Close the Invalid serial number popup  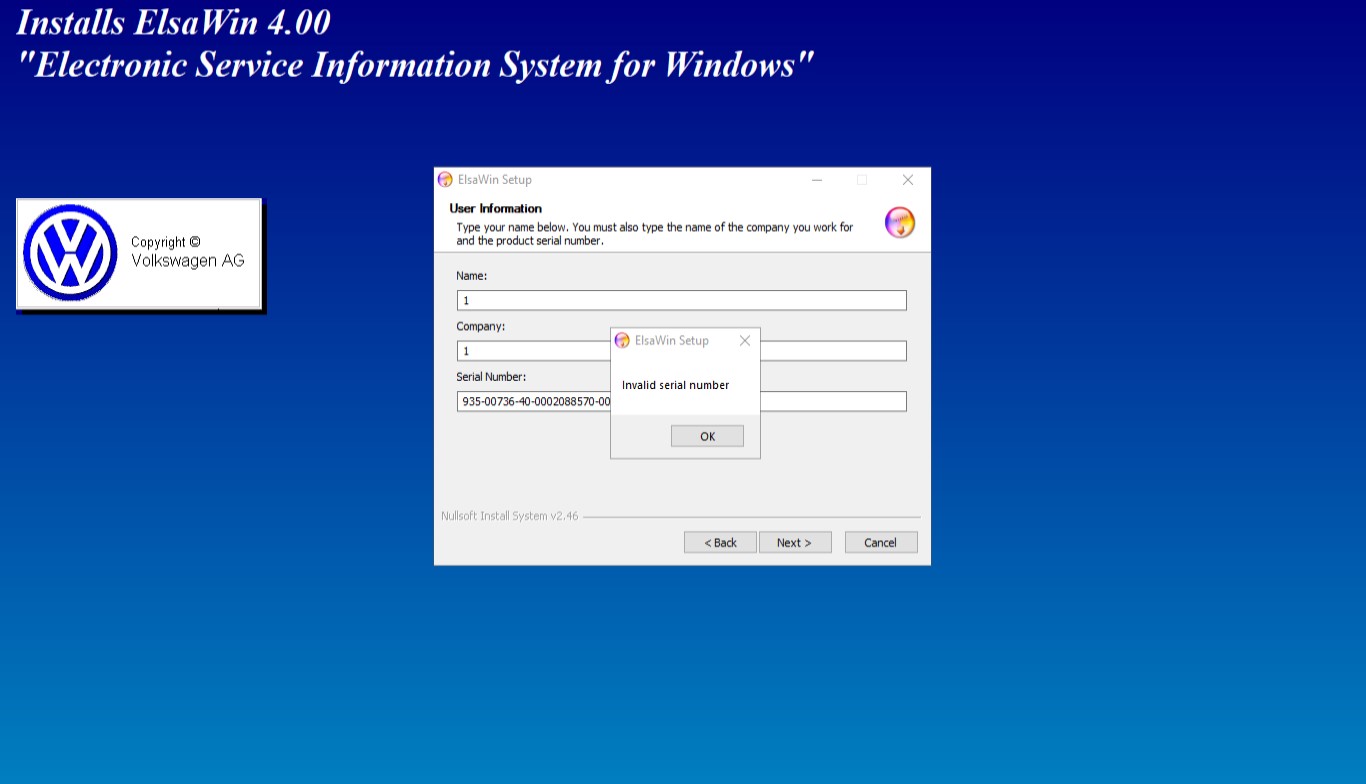tap(744, 341)
